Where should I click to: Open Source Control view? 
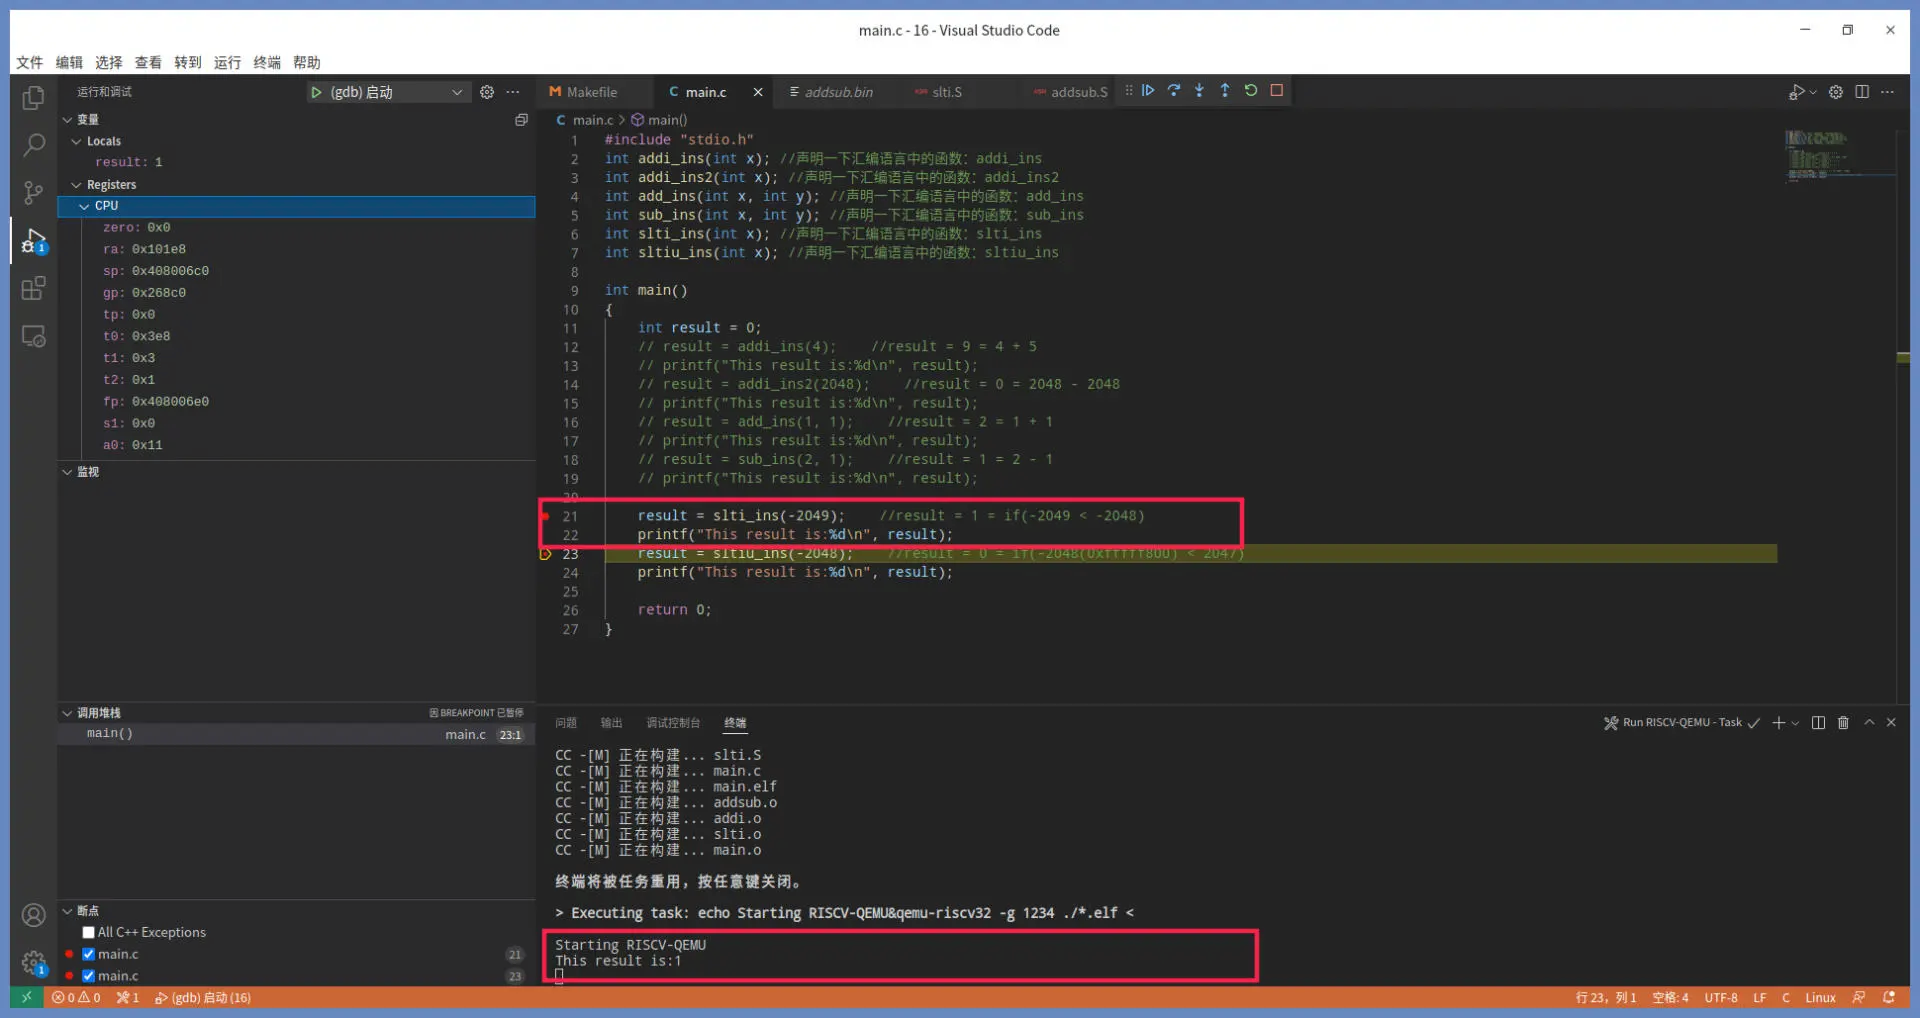(x=34, y=193)
